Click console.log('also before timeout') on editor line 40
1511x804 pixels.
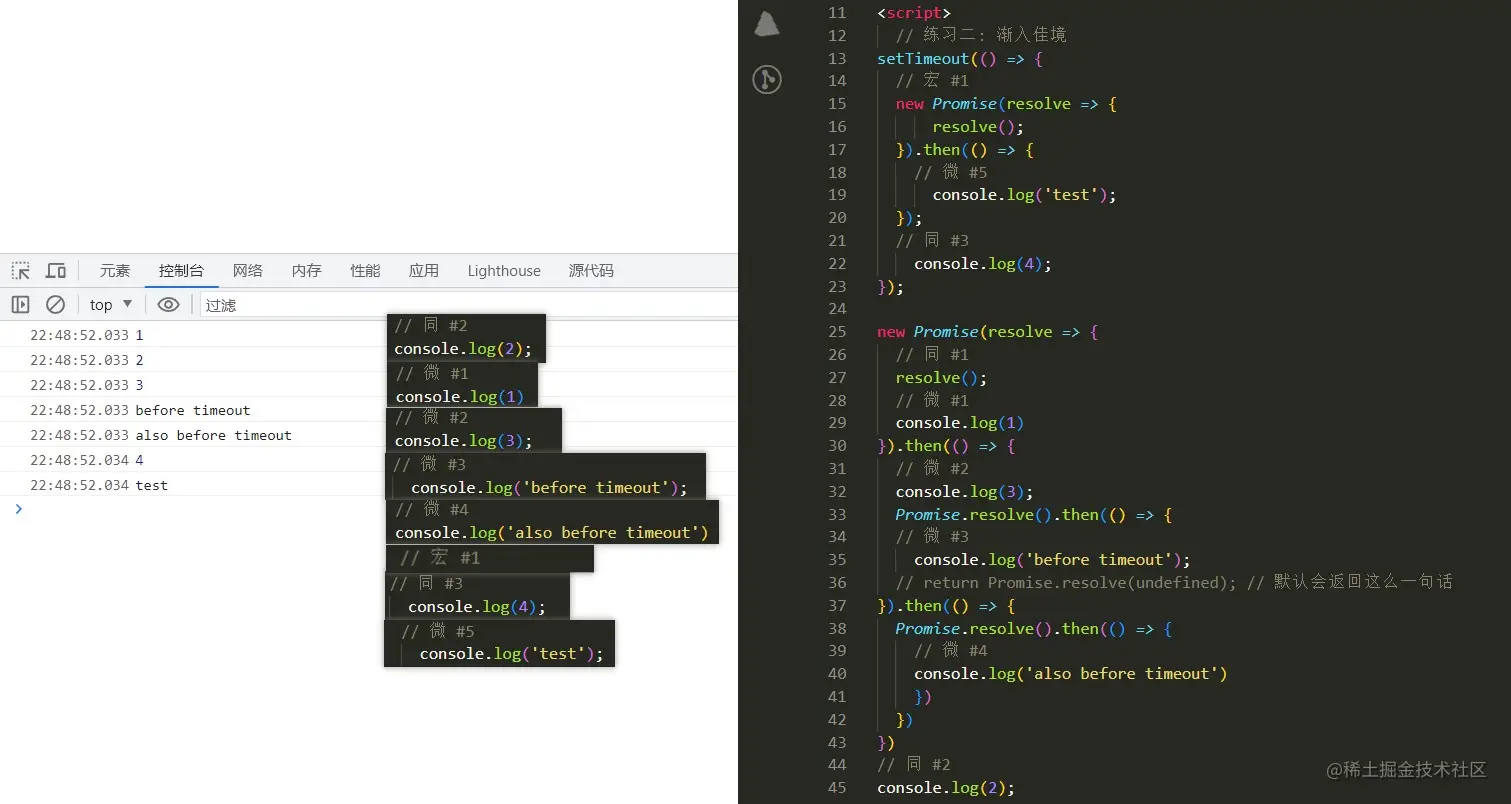pyautogui.click(x=1071, y=674)
